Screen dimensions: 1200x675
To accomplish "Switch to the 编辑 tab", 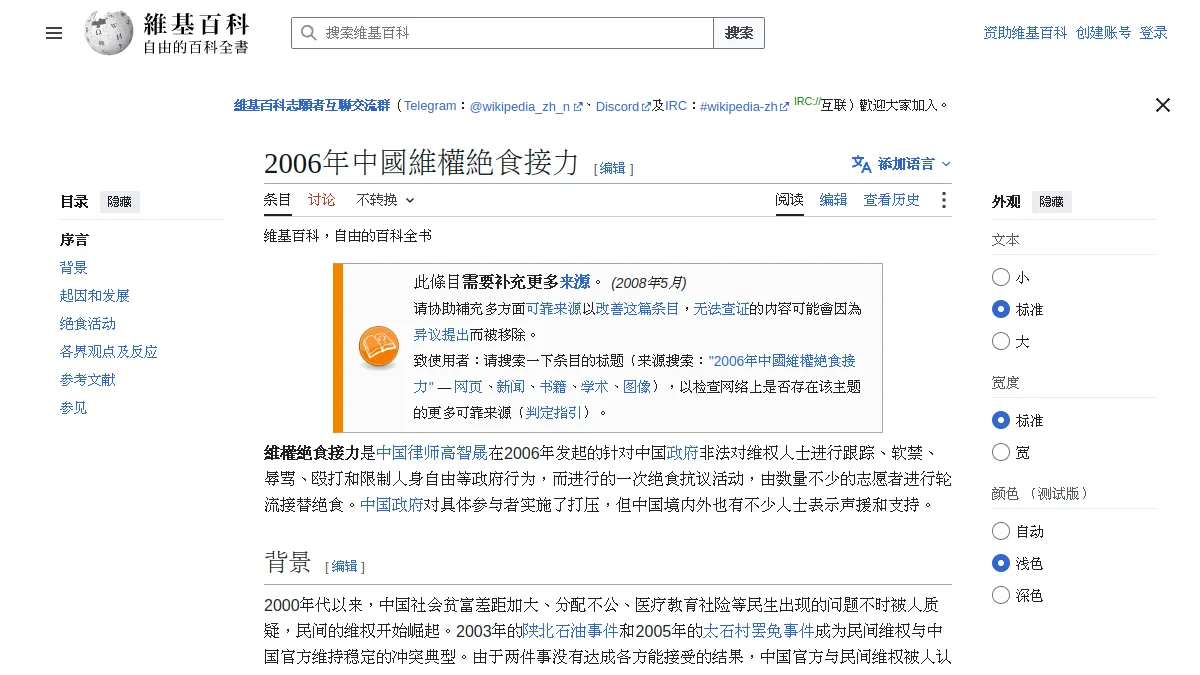I will [834, 200].
